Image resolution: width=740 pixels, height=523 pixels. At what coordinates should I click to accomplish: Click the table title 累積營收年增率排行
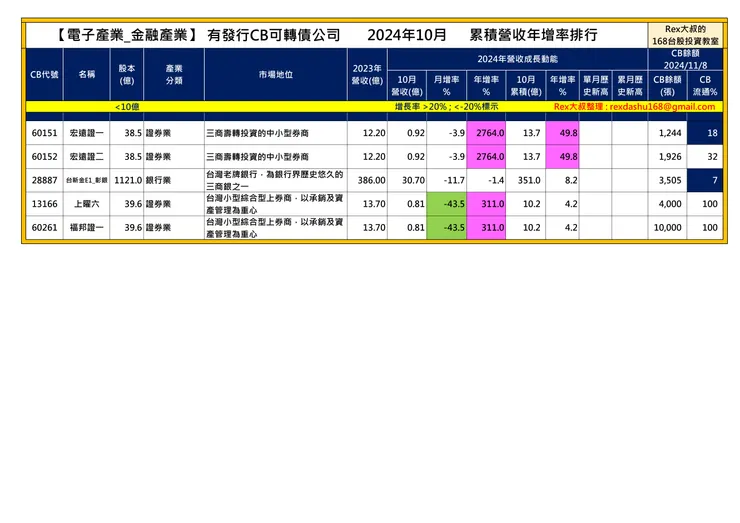coord(533,35)
